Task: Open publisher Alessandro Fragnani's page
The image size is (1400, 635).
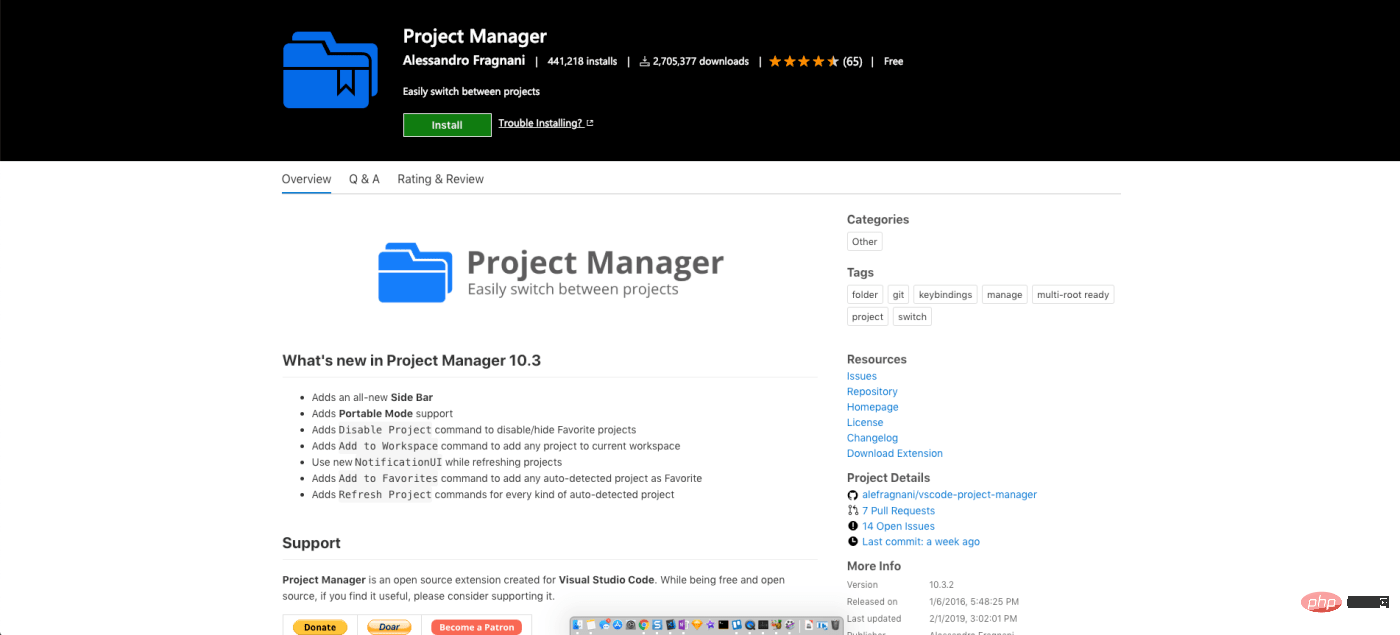Action: click(463, 61)
